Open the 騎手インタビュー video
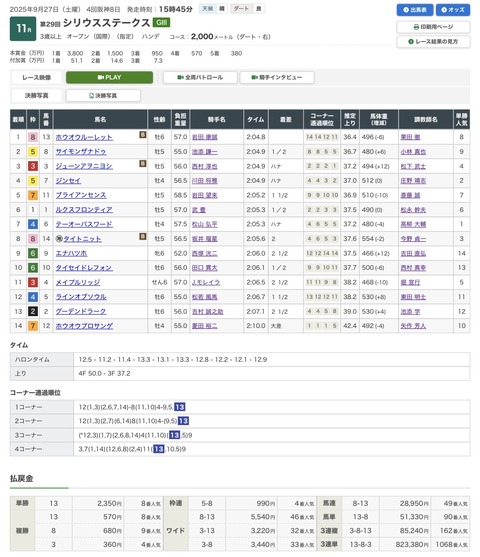 277,77
